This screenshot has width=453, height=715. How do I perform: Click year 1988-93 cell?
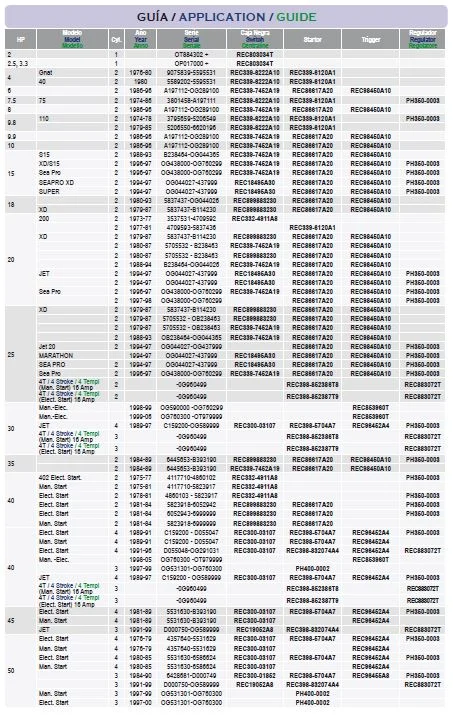coord(141,337)
